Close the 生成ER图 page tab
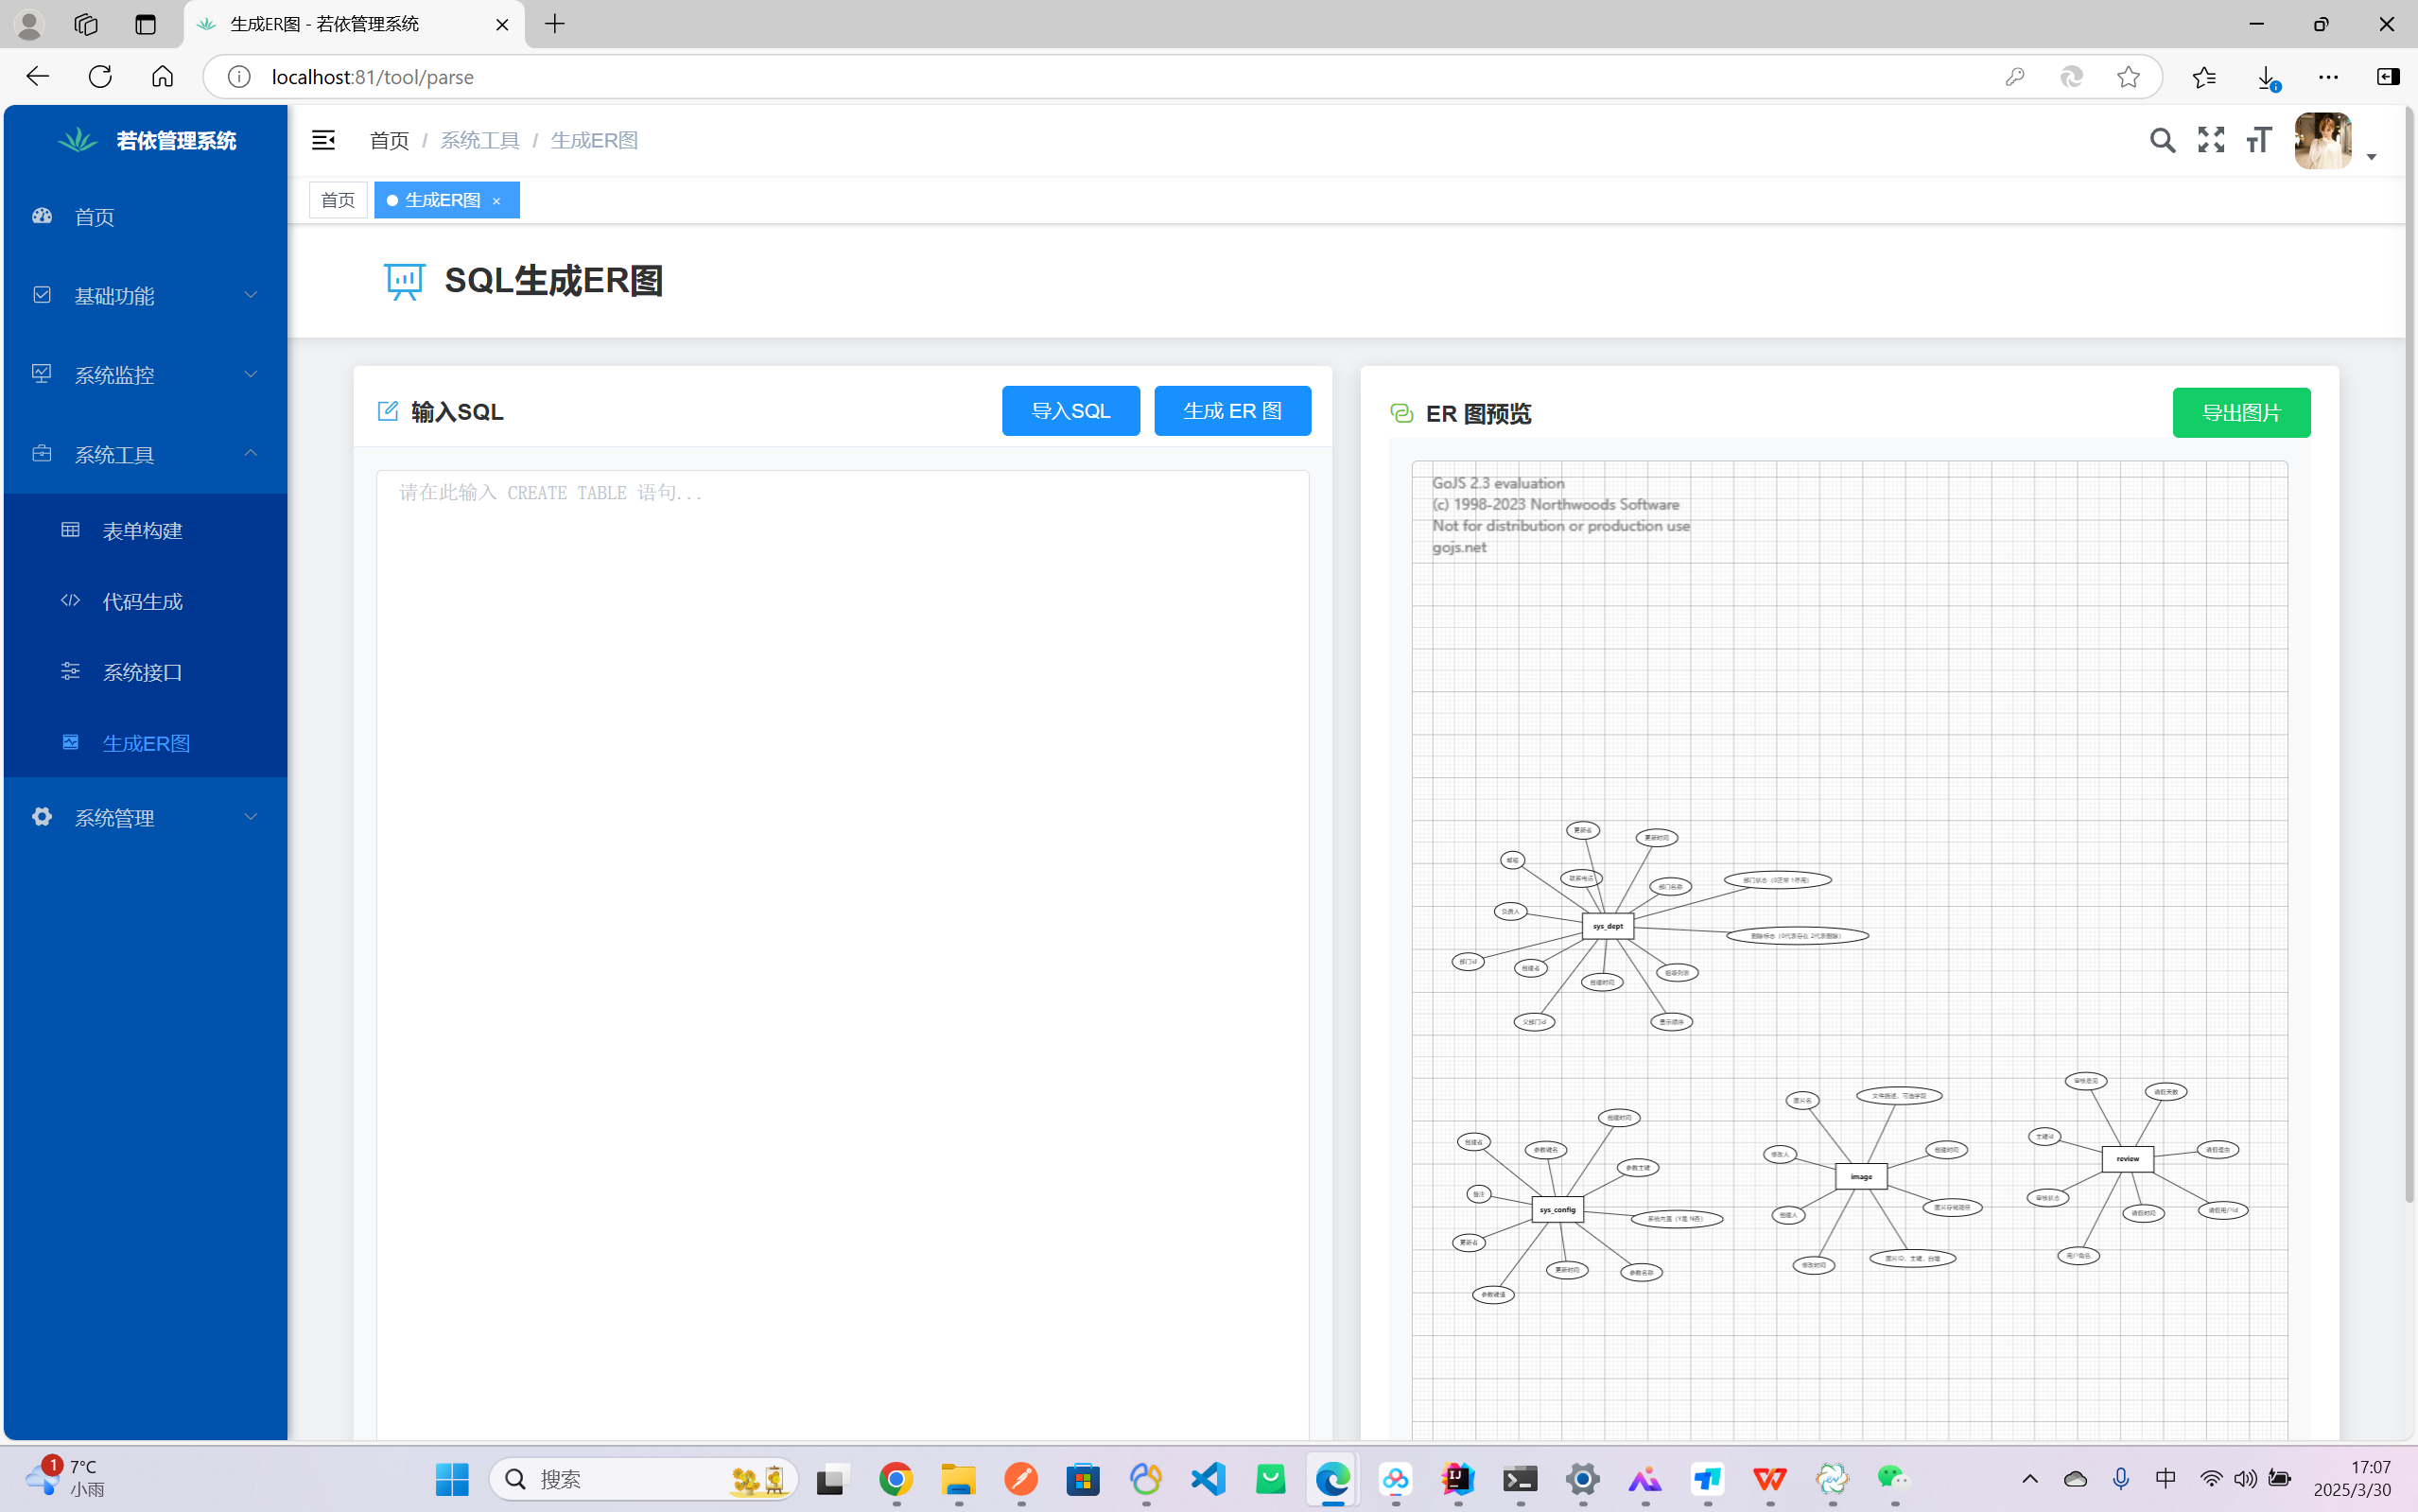 (x=496, y=201)
